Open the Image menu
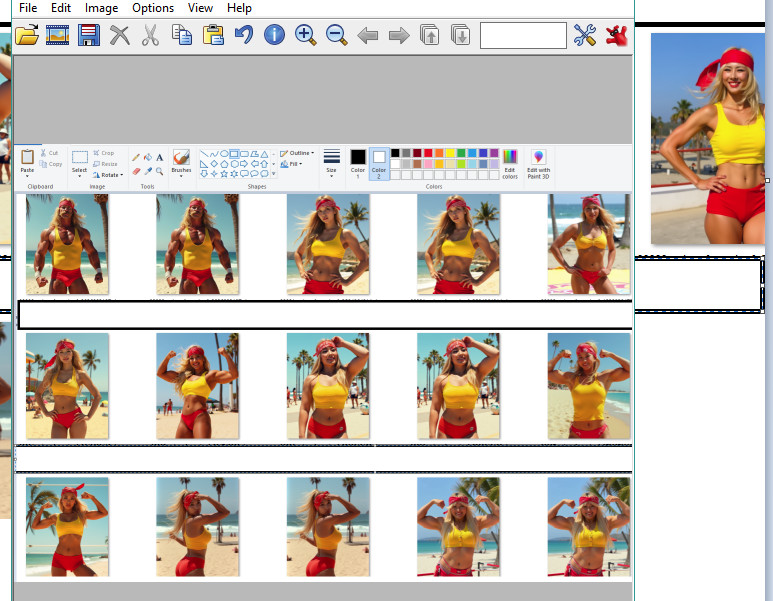This screenshot has height=601, width=773. pyautogui.click(x=102, y=8)
